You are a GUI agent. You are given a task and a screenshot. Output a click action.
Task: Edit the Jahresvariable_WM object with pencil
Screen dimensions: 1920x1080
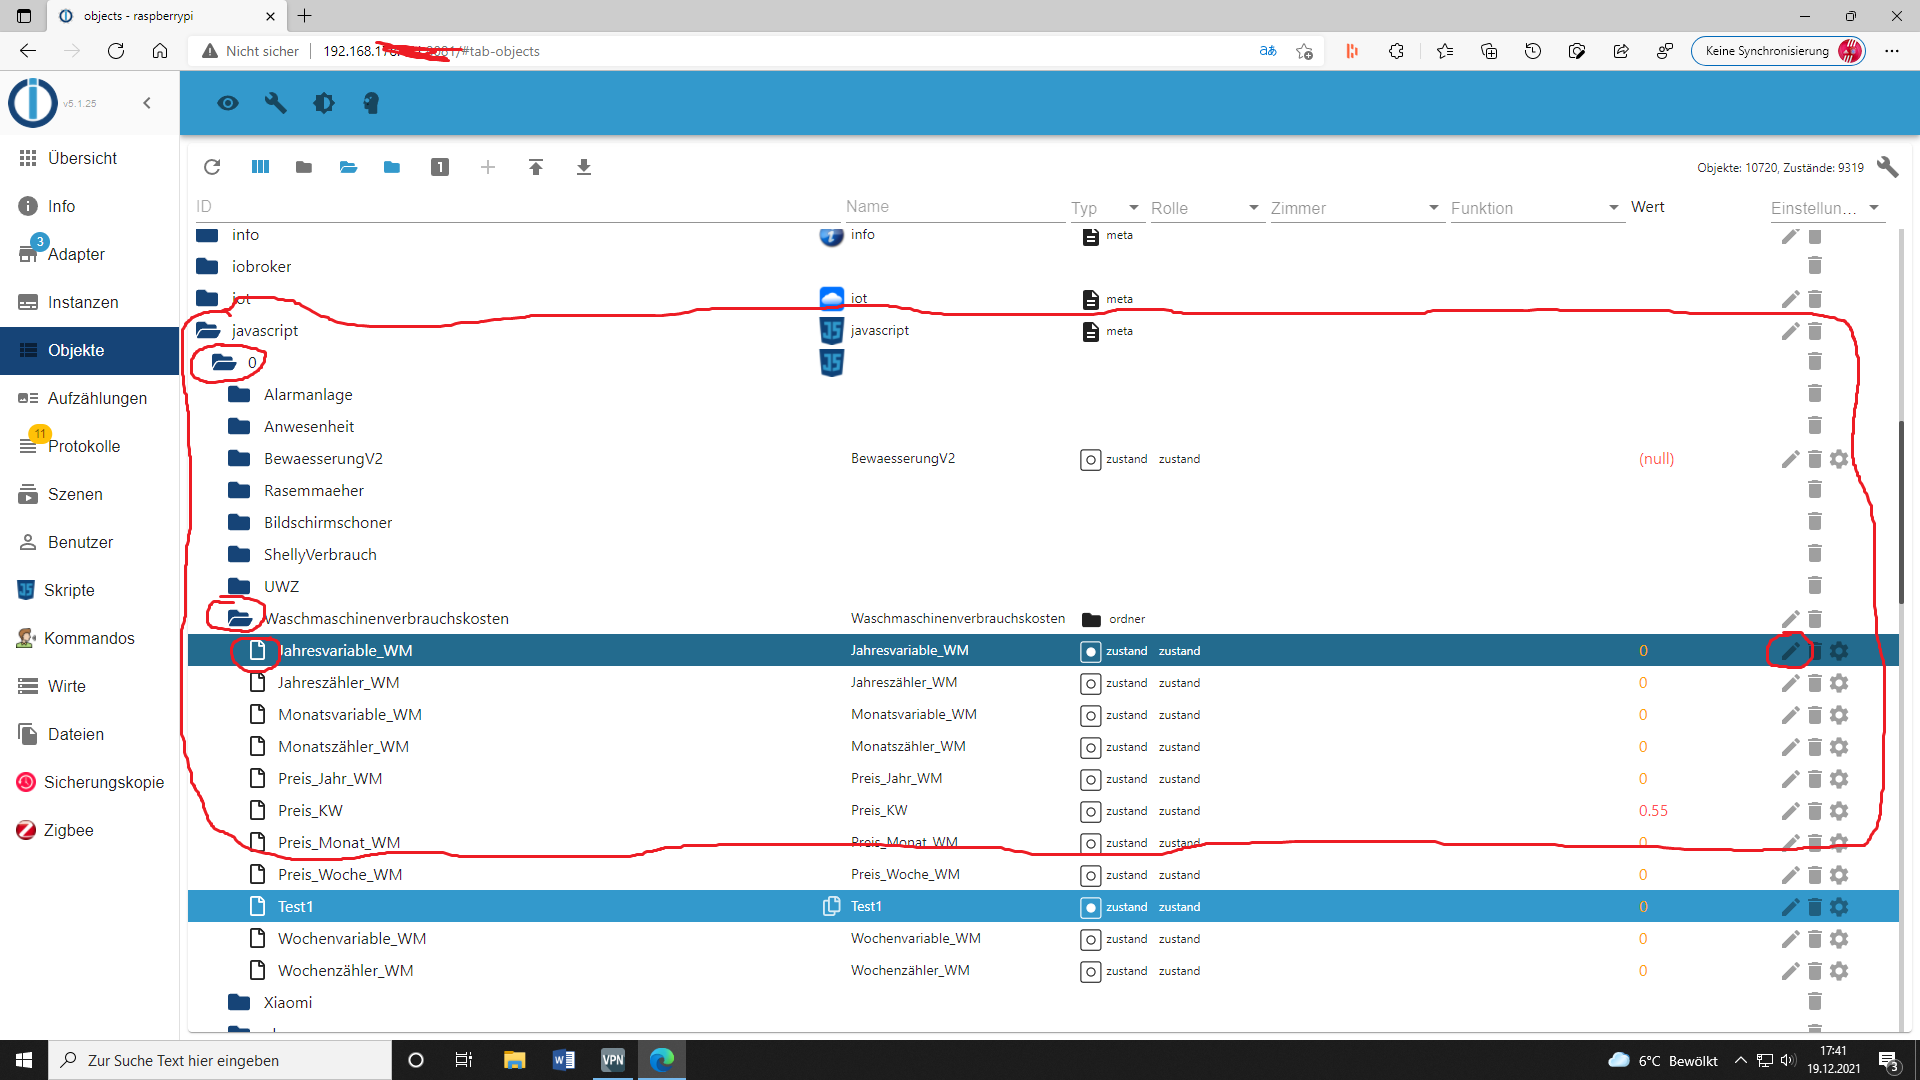pos(1790,651)
